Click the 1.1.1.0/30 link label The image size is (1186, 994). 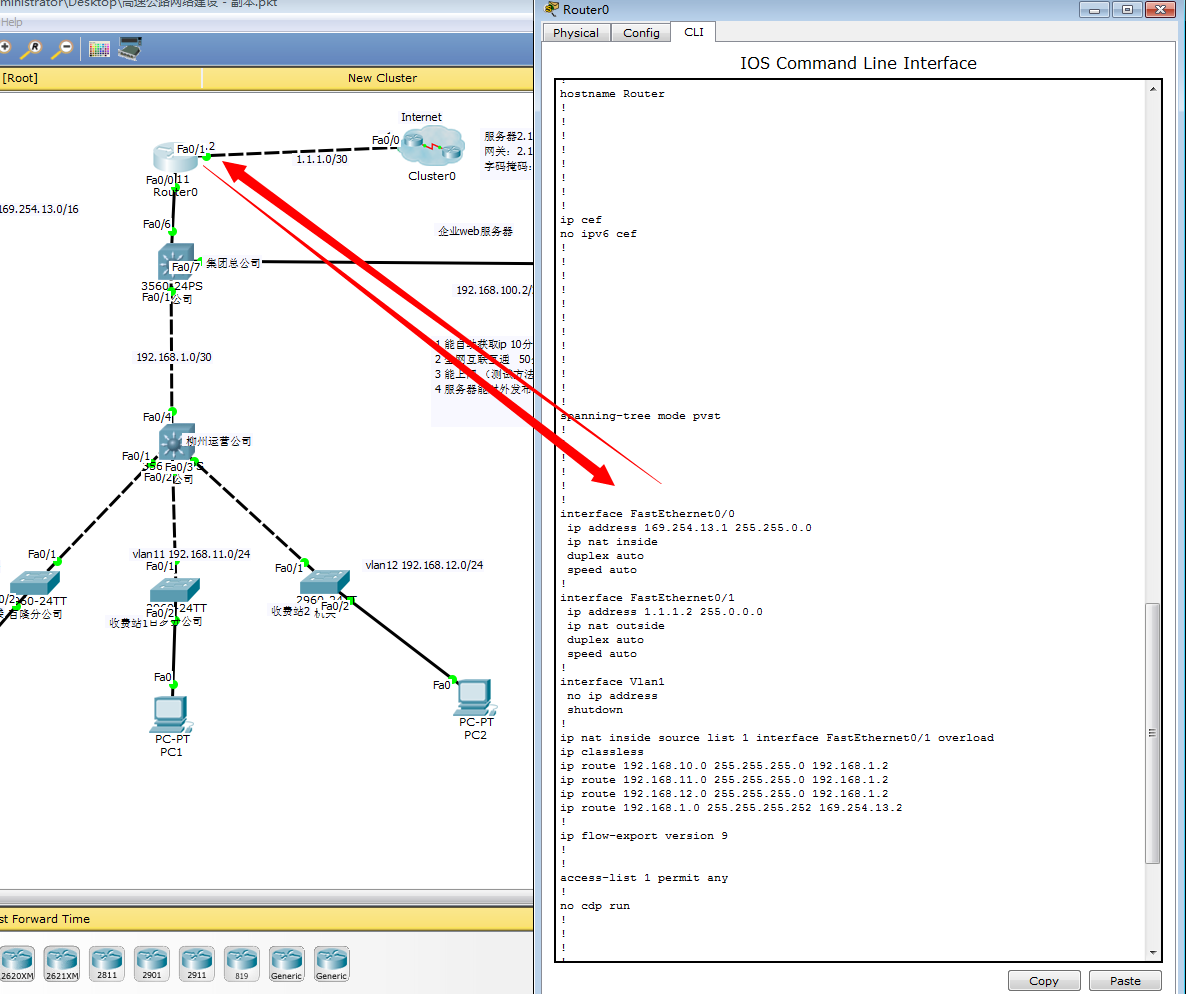[322, 159]
